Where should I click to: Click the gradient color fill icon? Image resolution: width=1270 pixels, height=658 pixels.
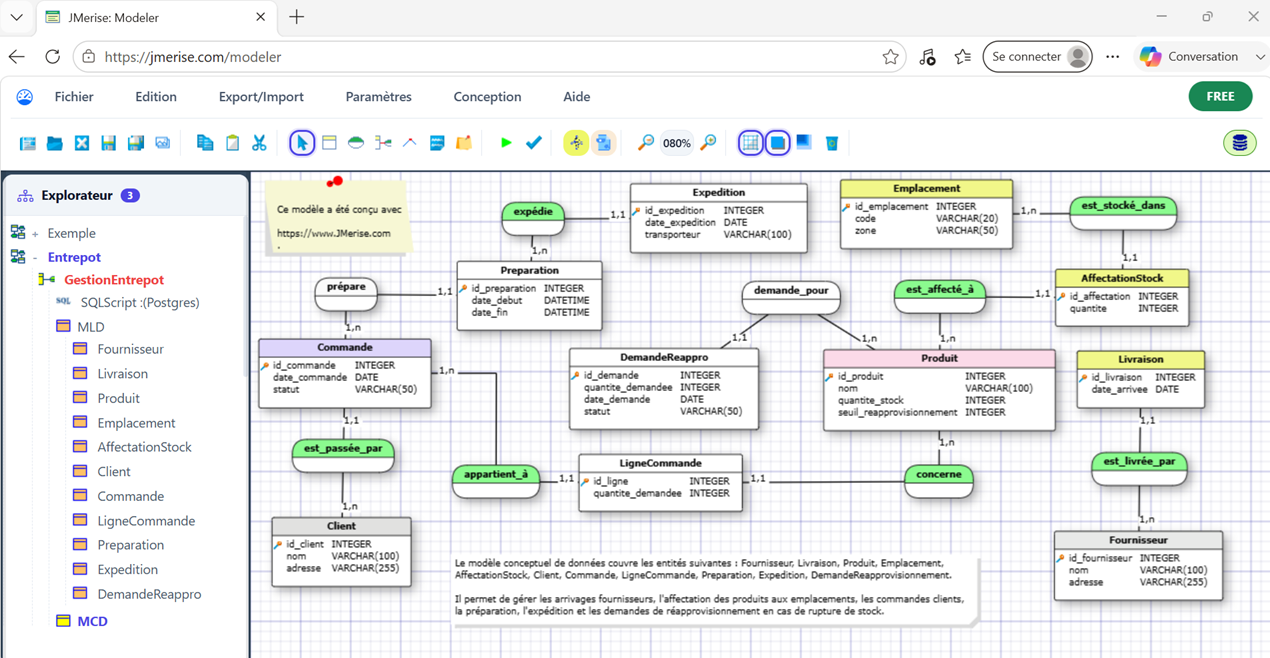tap(804, 143)
